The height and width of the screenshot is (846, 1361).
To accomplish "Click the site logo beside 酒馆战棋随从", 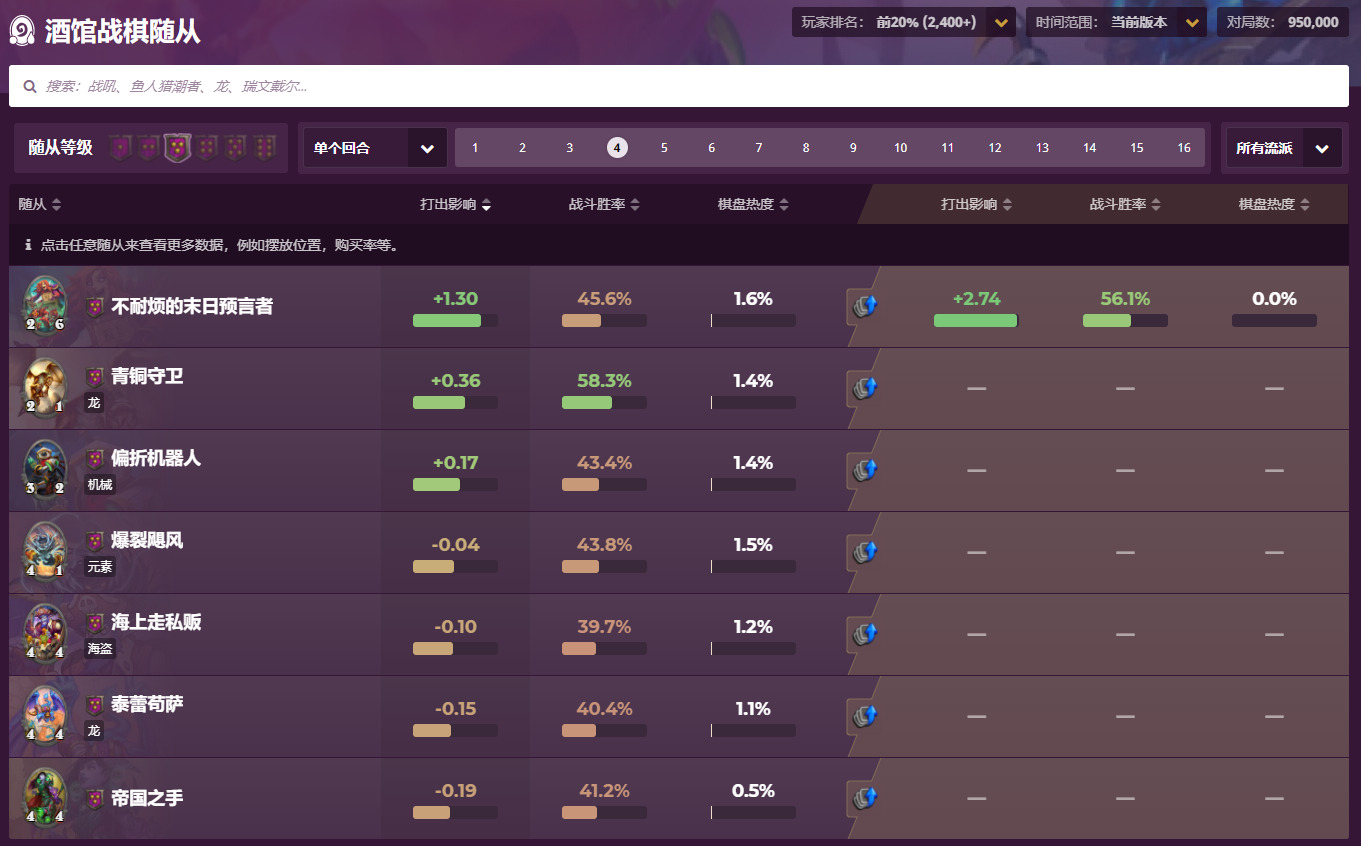I will point(23,31).
